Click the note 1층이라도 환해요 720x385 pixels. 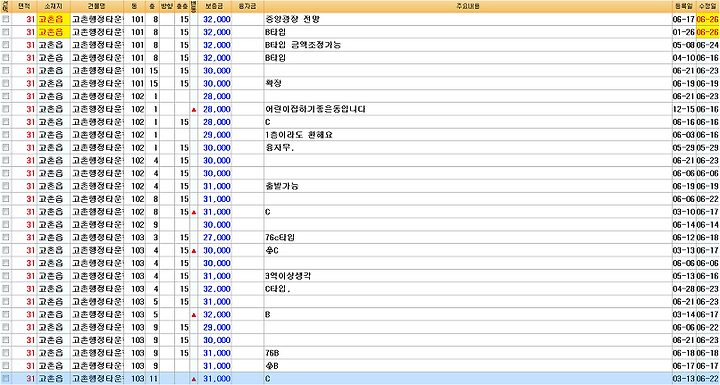pos(298,135)
